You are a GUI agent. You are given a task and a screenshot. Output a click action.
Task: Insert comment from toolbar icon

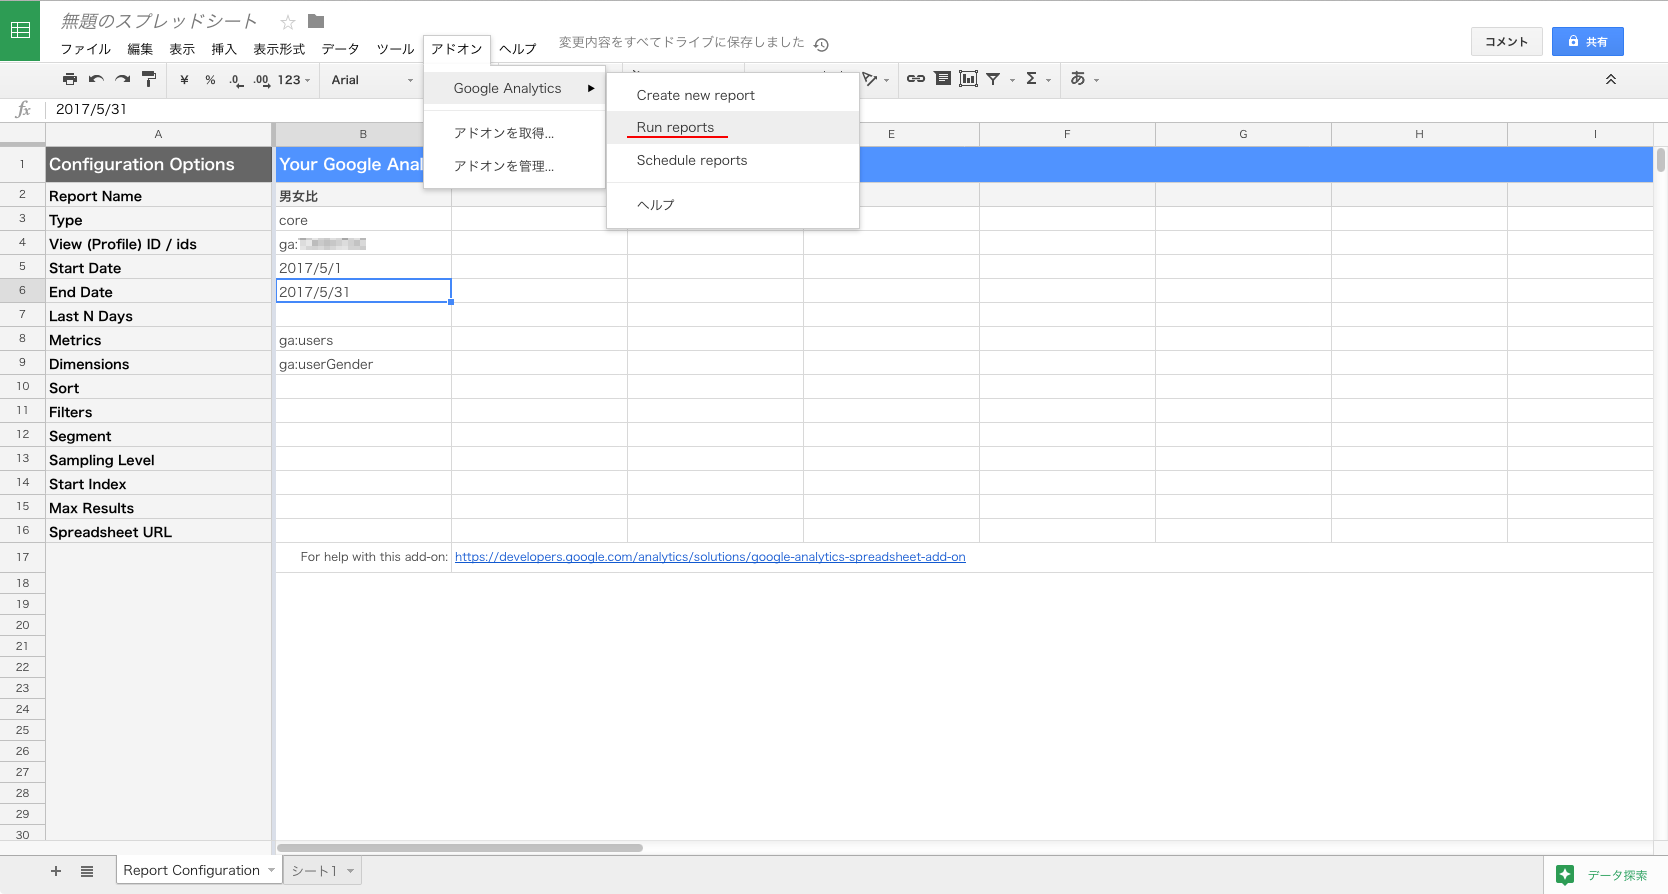942,78
